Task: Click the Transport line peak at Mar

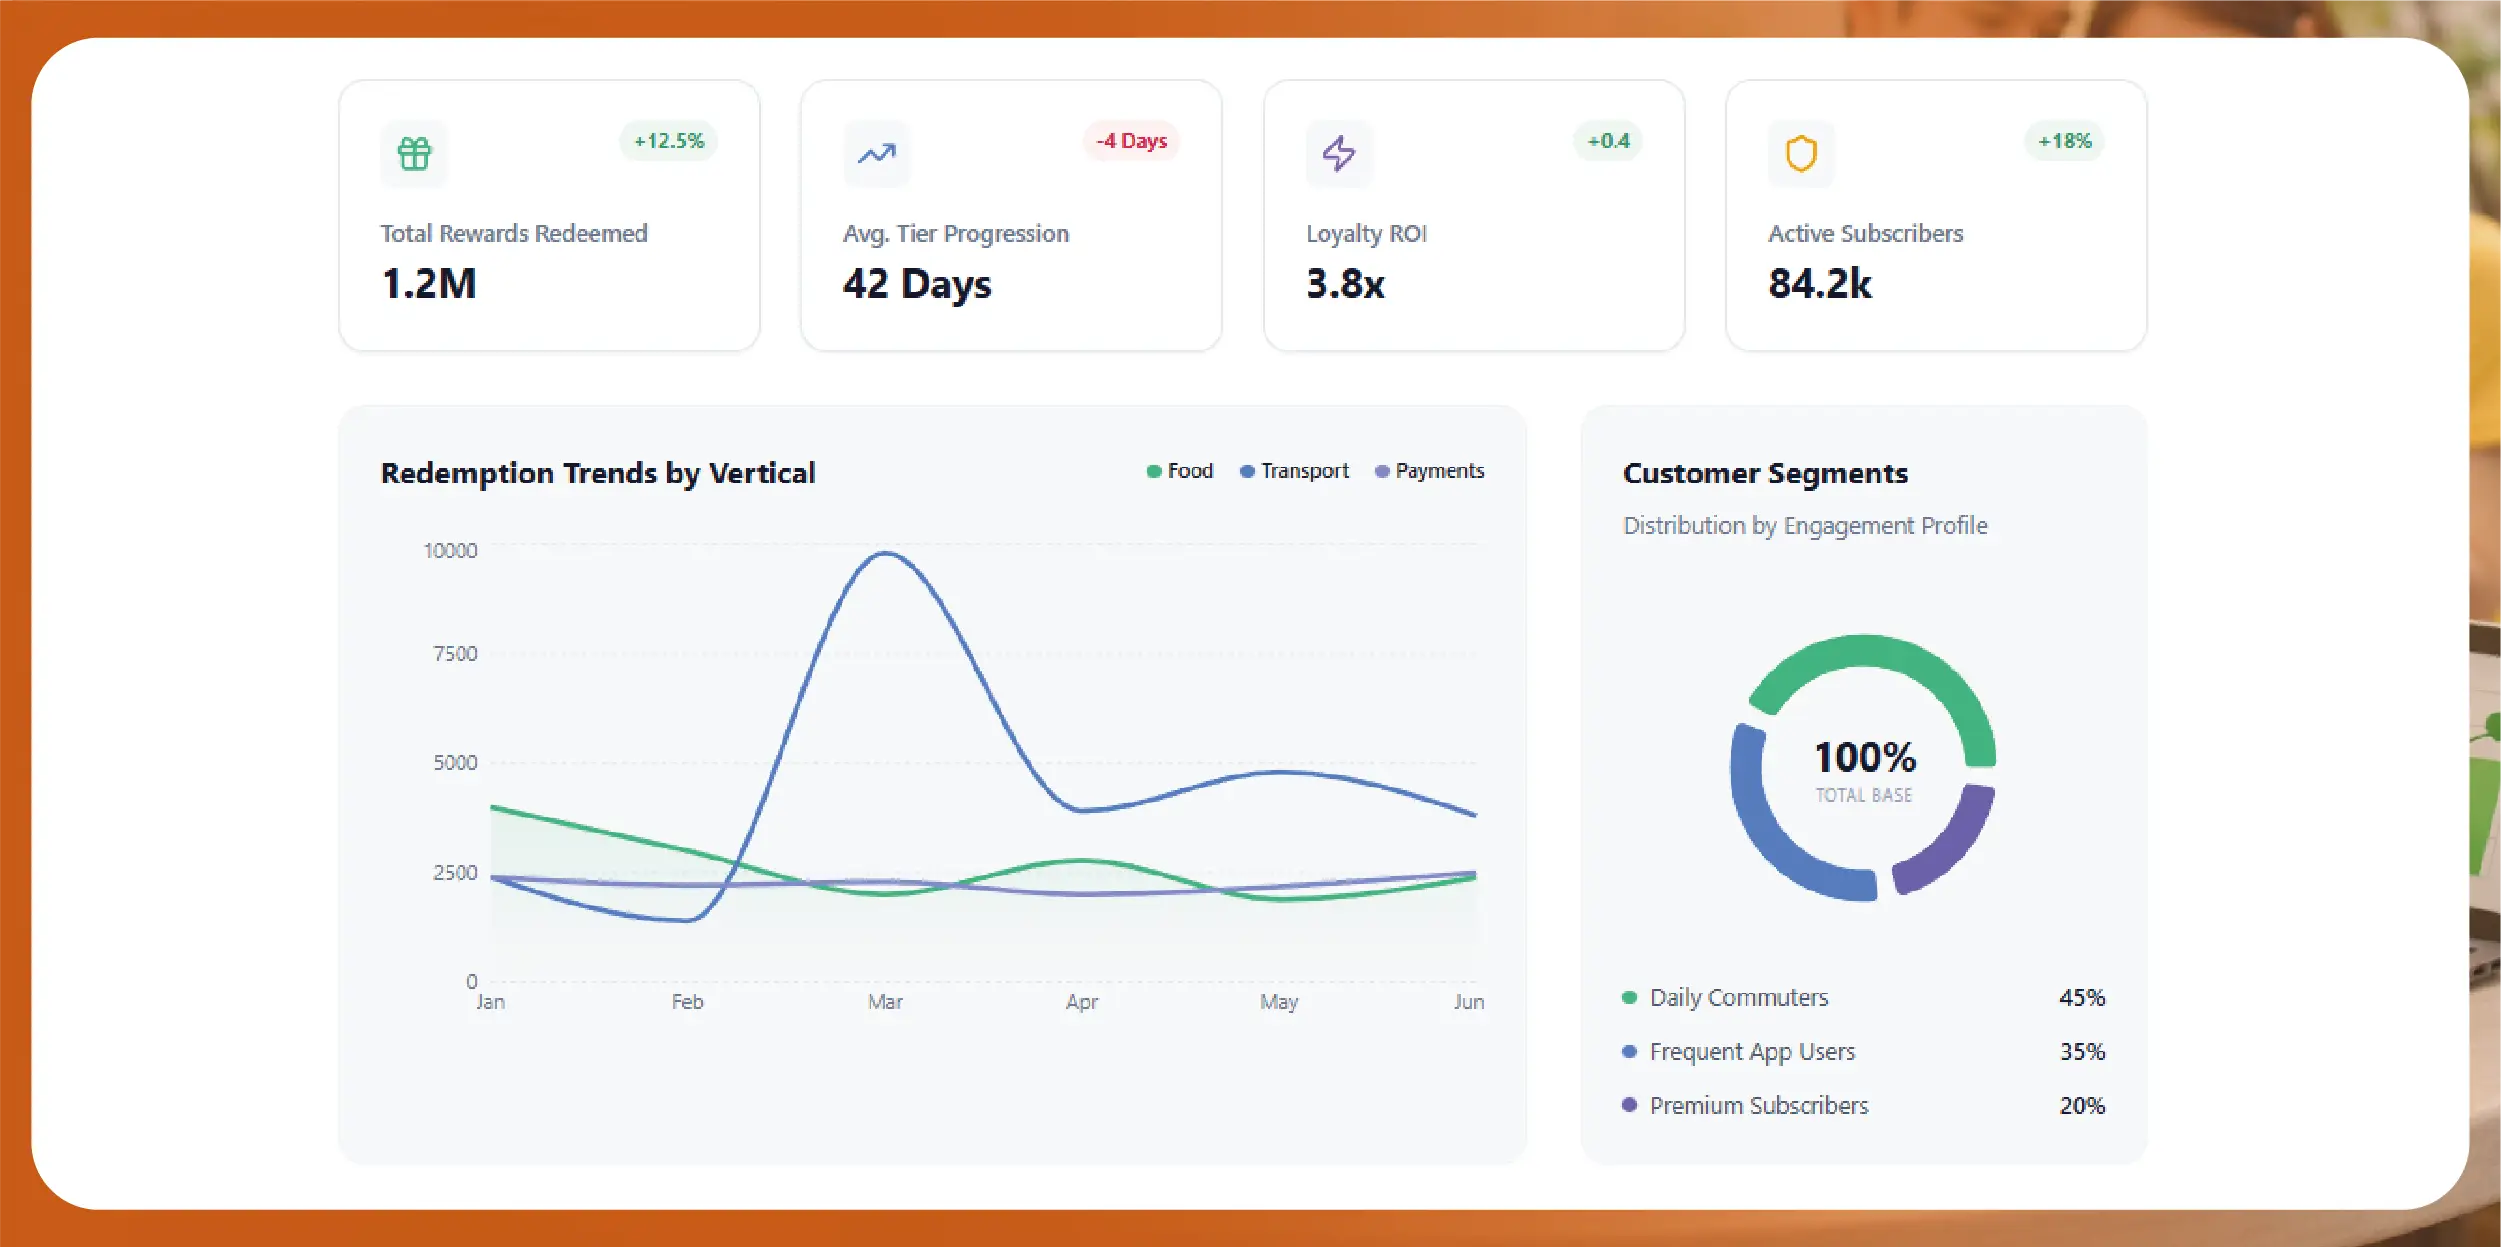Action: (x=885, y=553)
